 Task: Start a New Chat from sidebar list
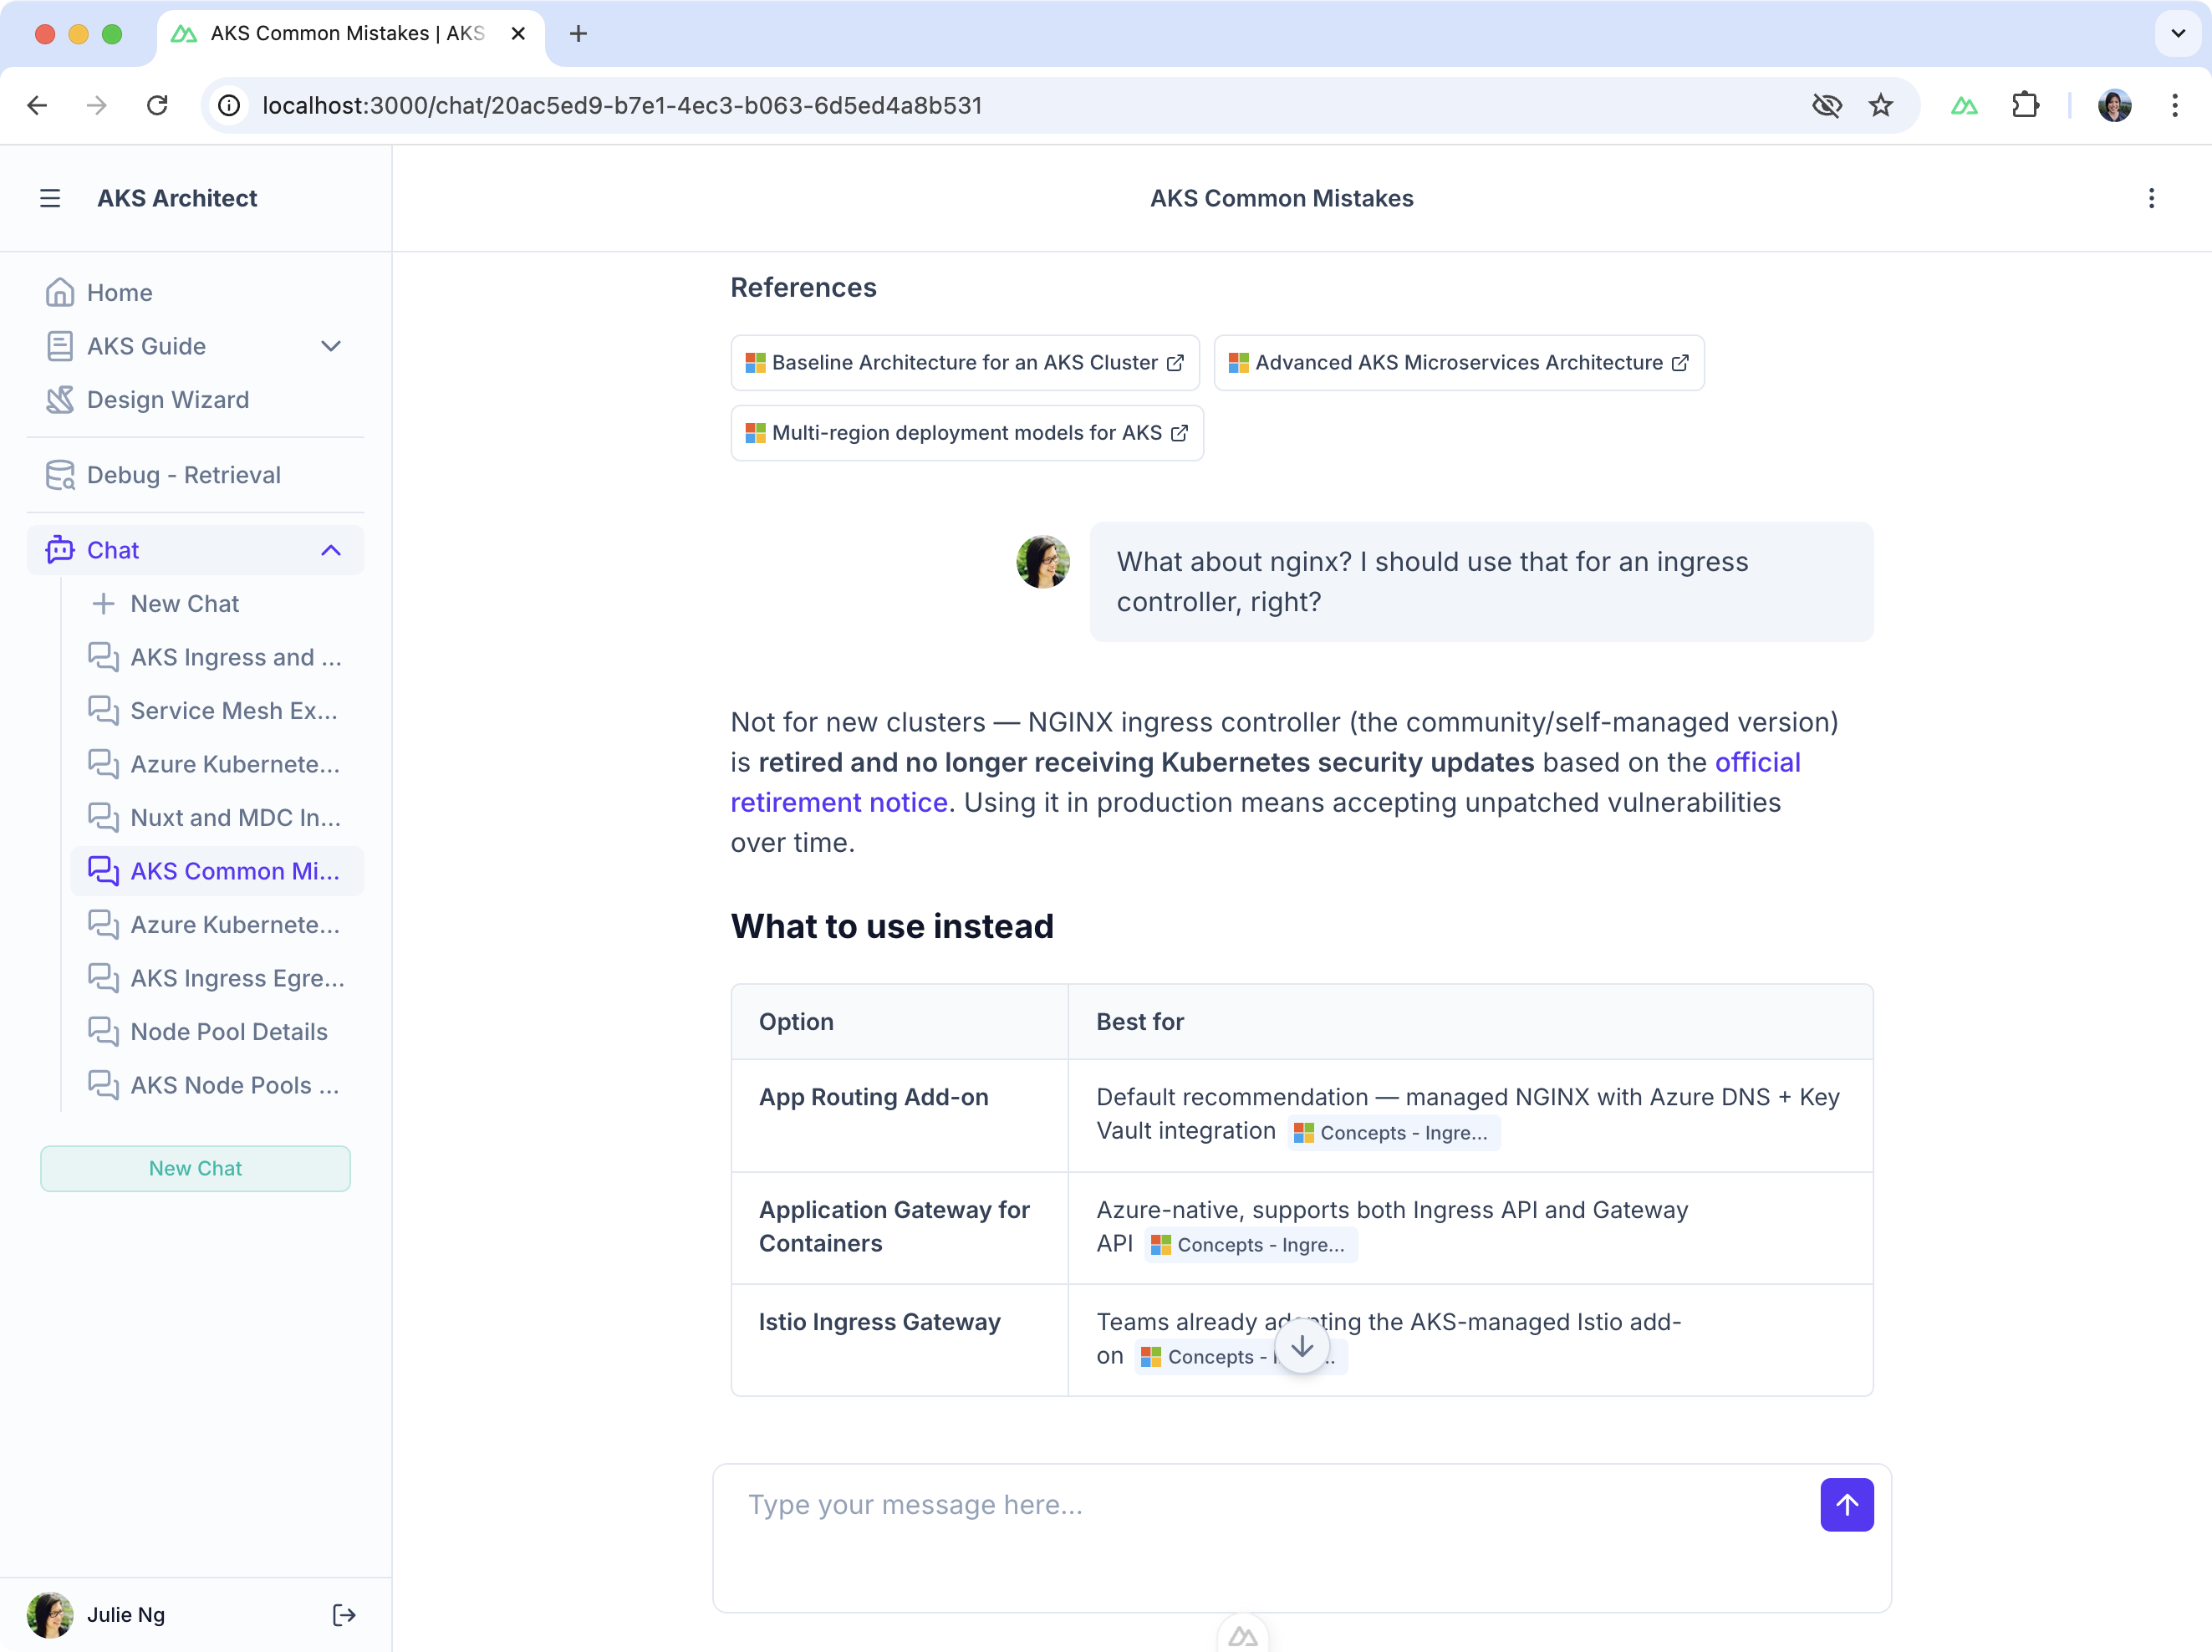(x=217, y=604)
